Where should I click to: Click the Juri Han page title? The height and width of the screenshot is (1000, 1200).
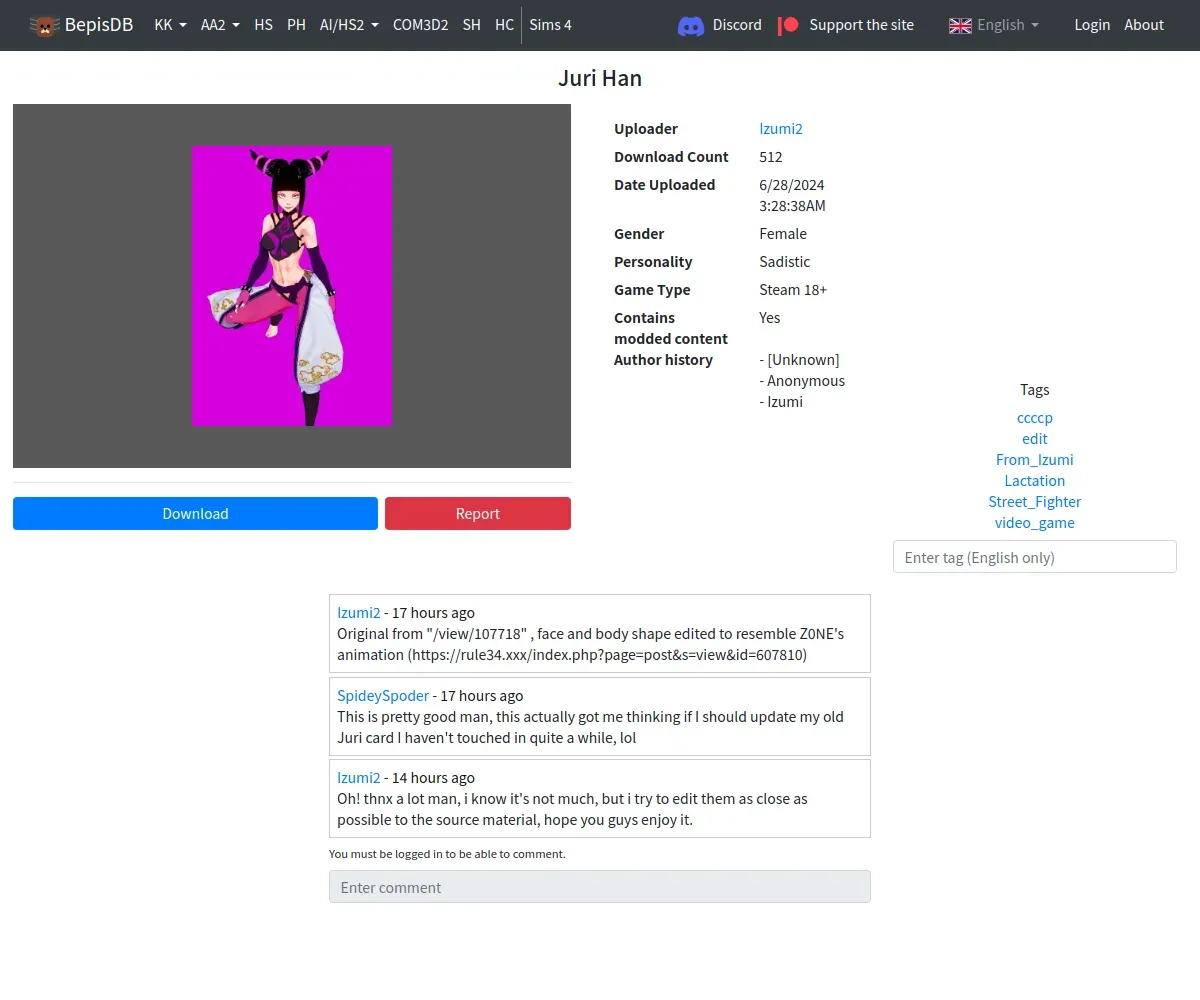pyautogui.click(x=600, y=78)
